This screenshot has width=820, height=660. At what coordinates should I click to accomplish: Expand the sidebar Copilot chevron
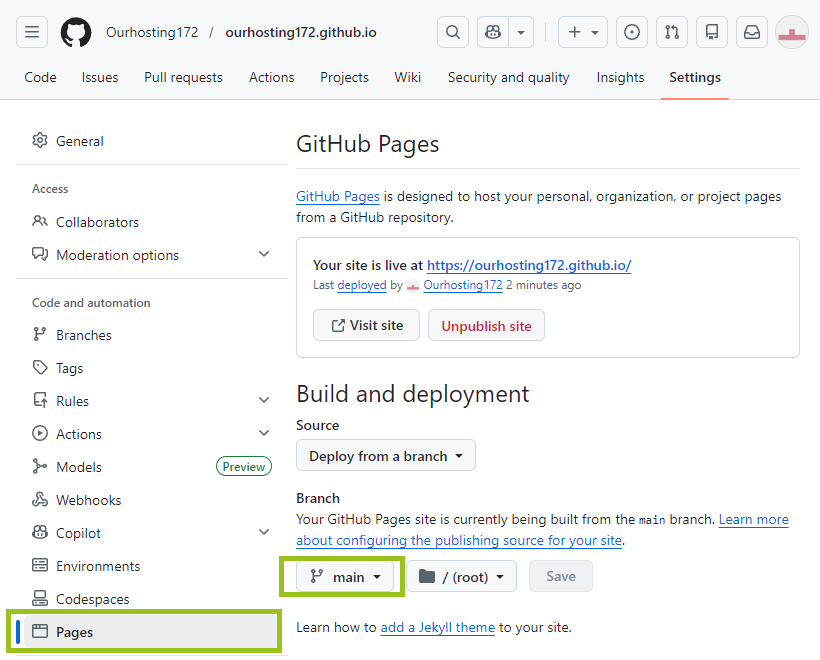point(264,532)
